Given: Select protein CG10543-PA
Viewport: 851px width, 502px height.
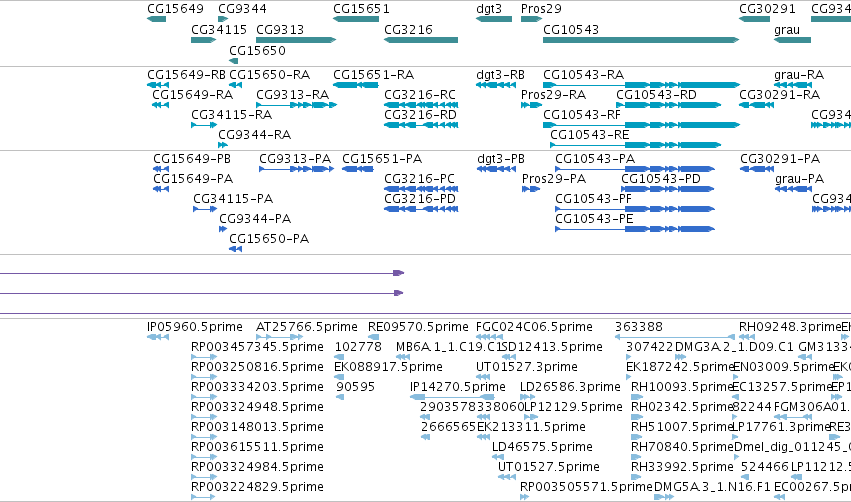Looking at the screenshot, I should [595, 159].
